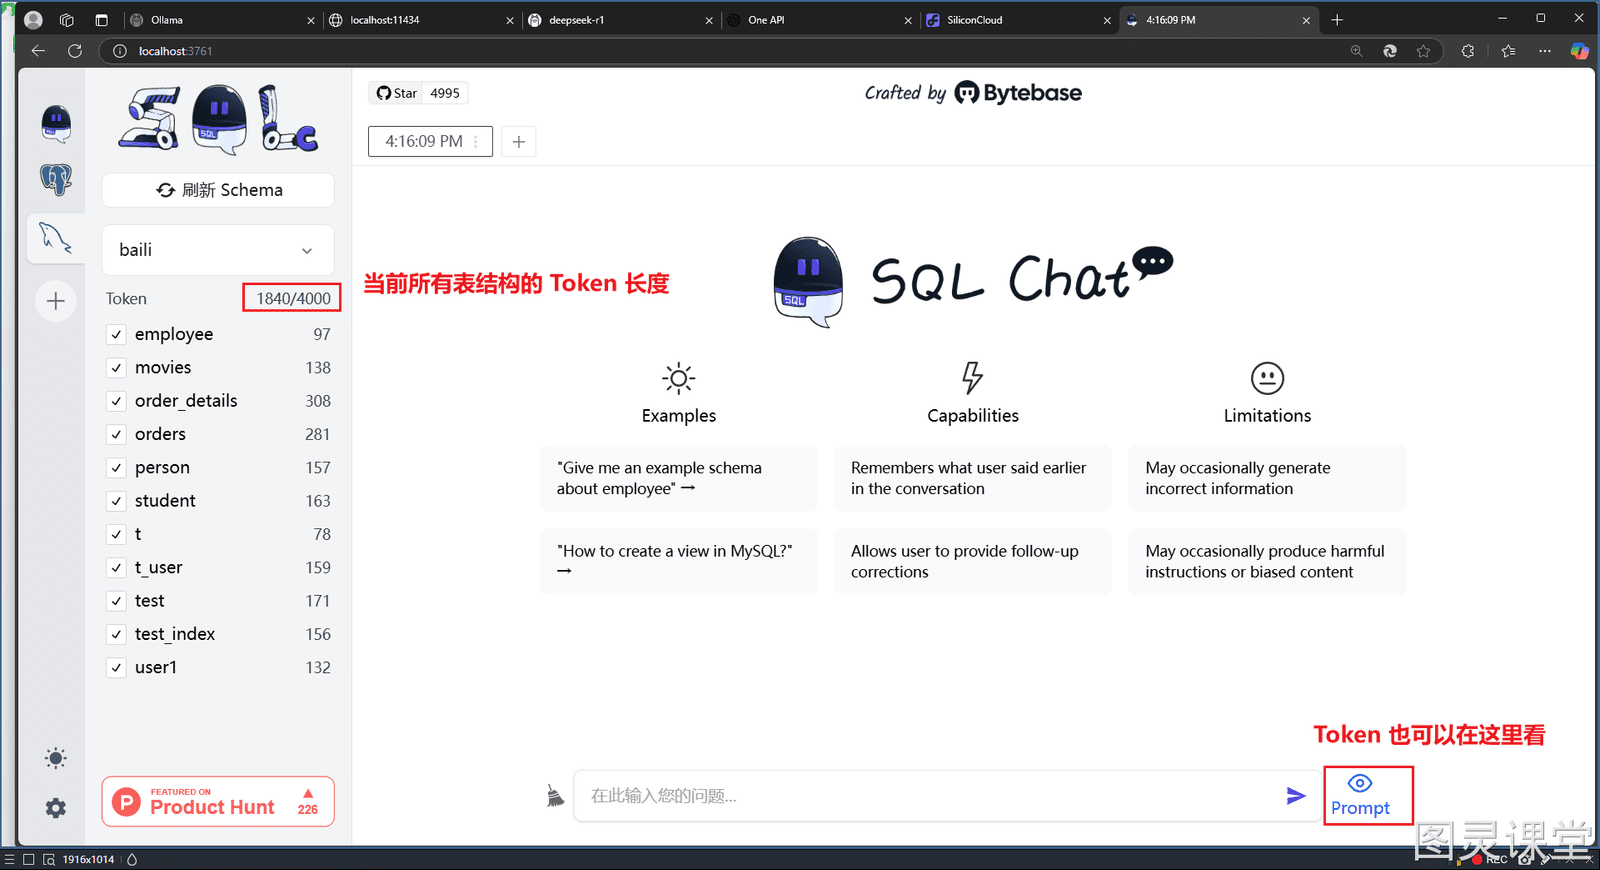Image resolution: width=1600 pixels, height=870 pixels.
Task: Click the GitHub Star button
Action: click(x=396, y=93)
